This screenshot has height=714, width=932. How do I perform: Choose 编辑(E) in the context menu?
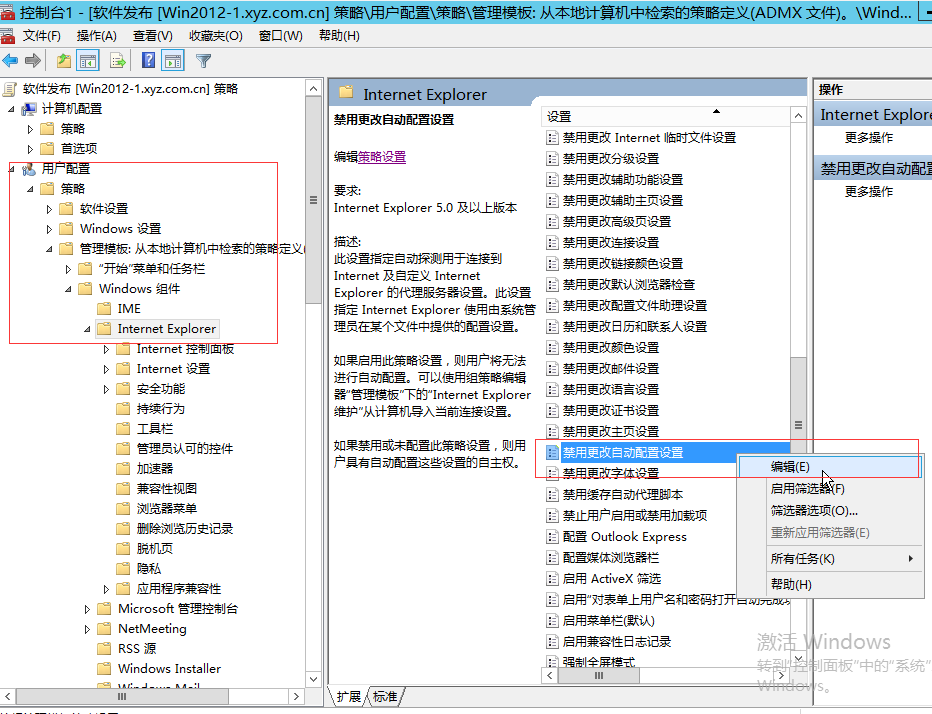tap(830, 467)
